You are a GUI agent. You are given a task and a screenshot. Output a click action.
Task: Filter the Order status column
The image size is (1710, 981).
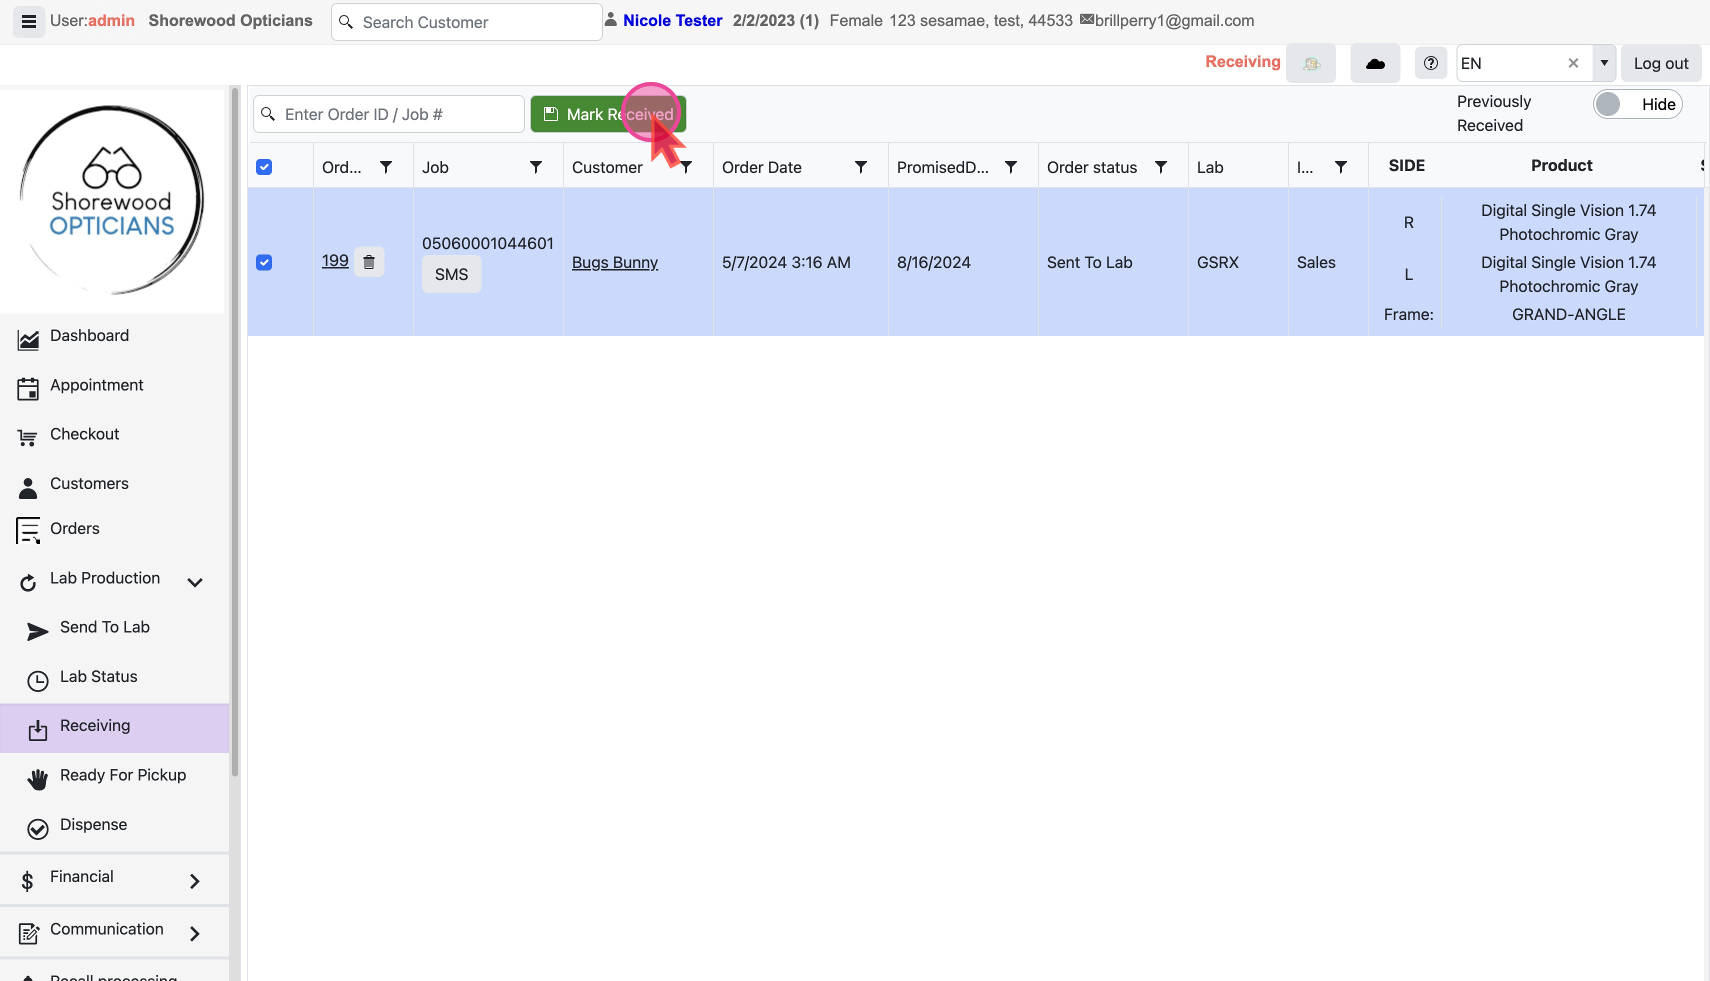click(1160, 167)
